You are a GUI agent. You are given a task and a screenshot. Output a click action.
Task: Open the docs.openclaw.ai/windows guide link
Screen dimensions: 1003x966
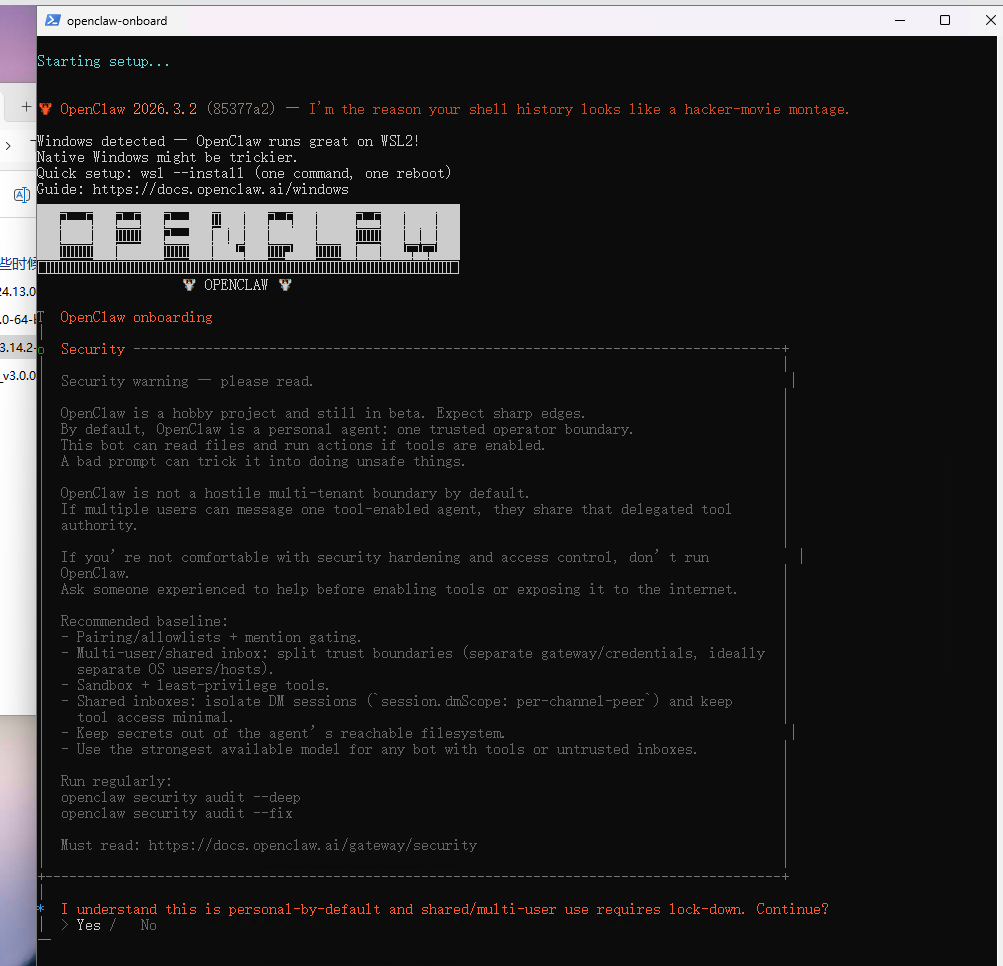click(220, 189)
